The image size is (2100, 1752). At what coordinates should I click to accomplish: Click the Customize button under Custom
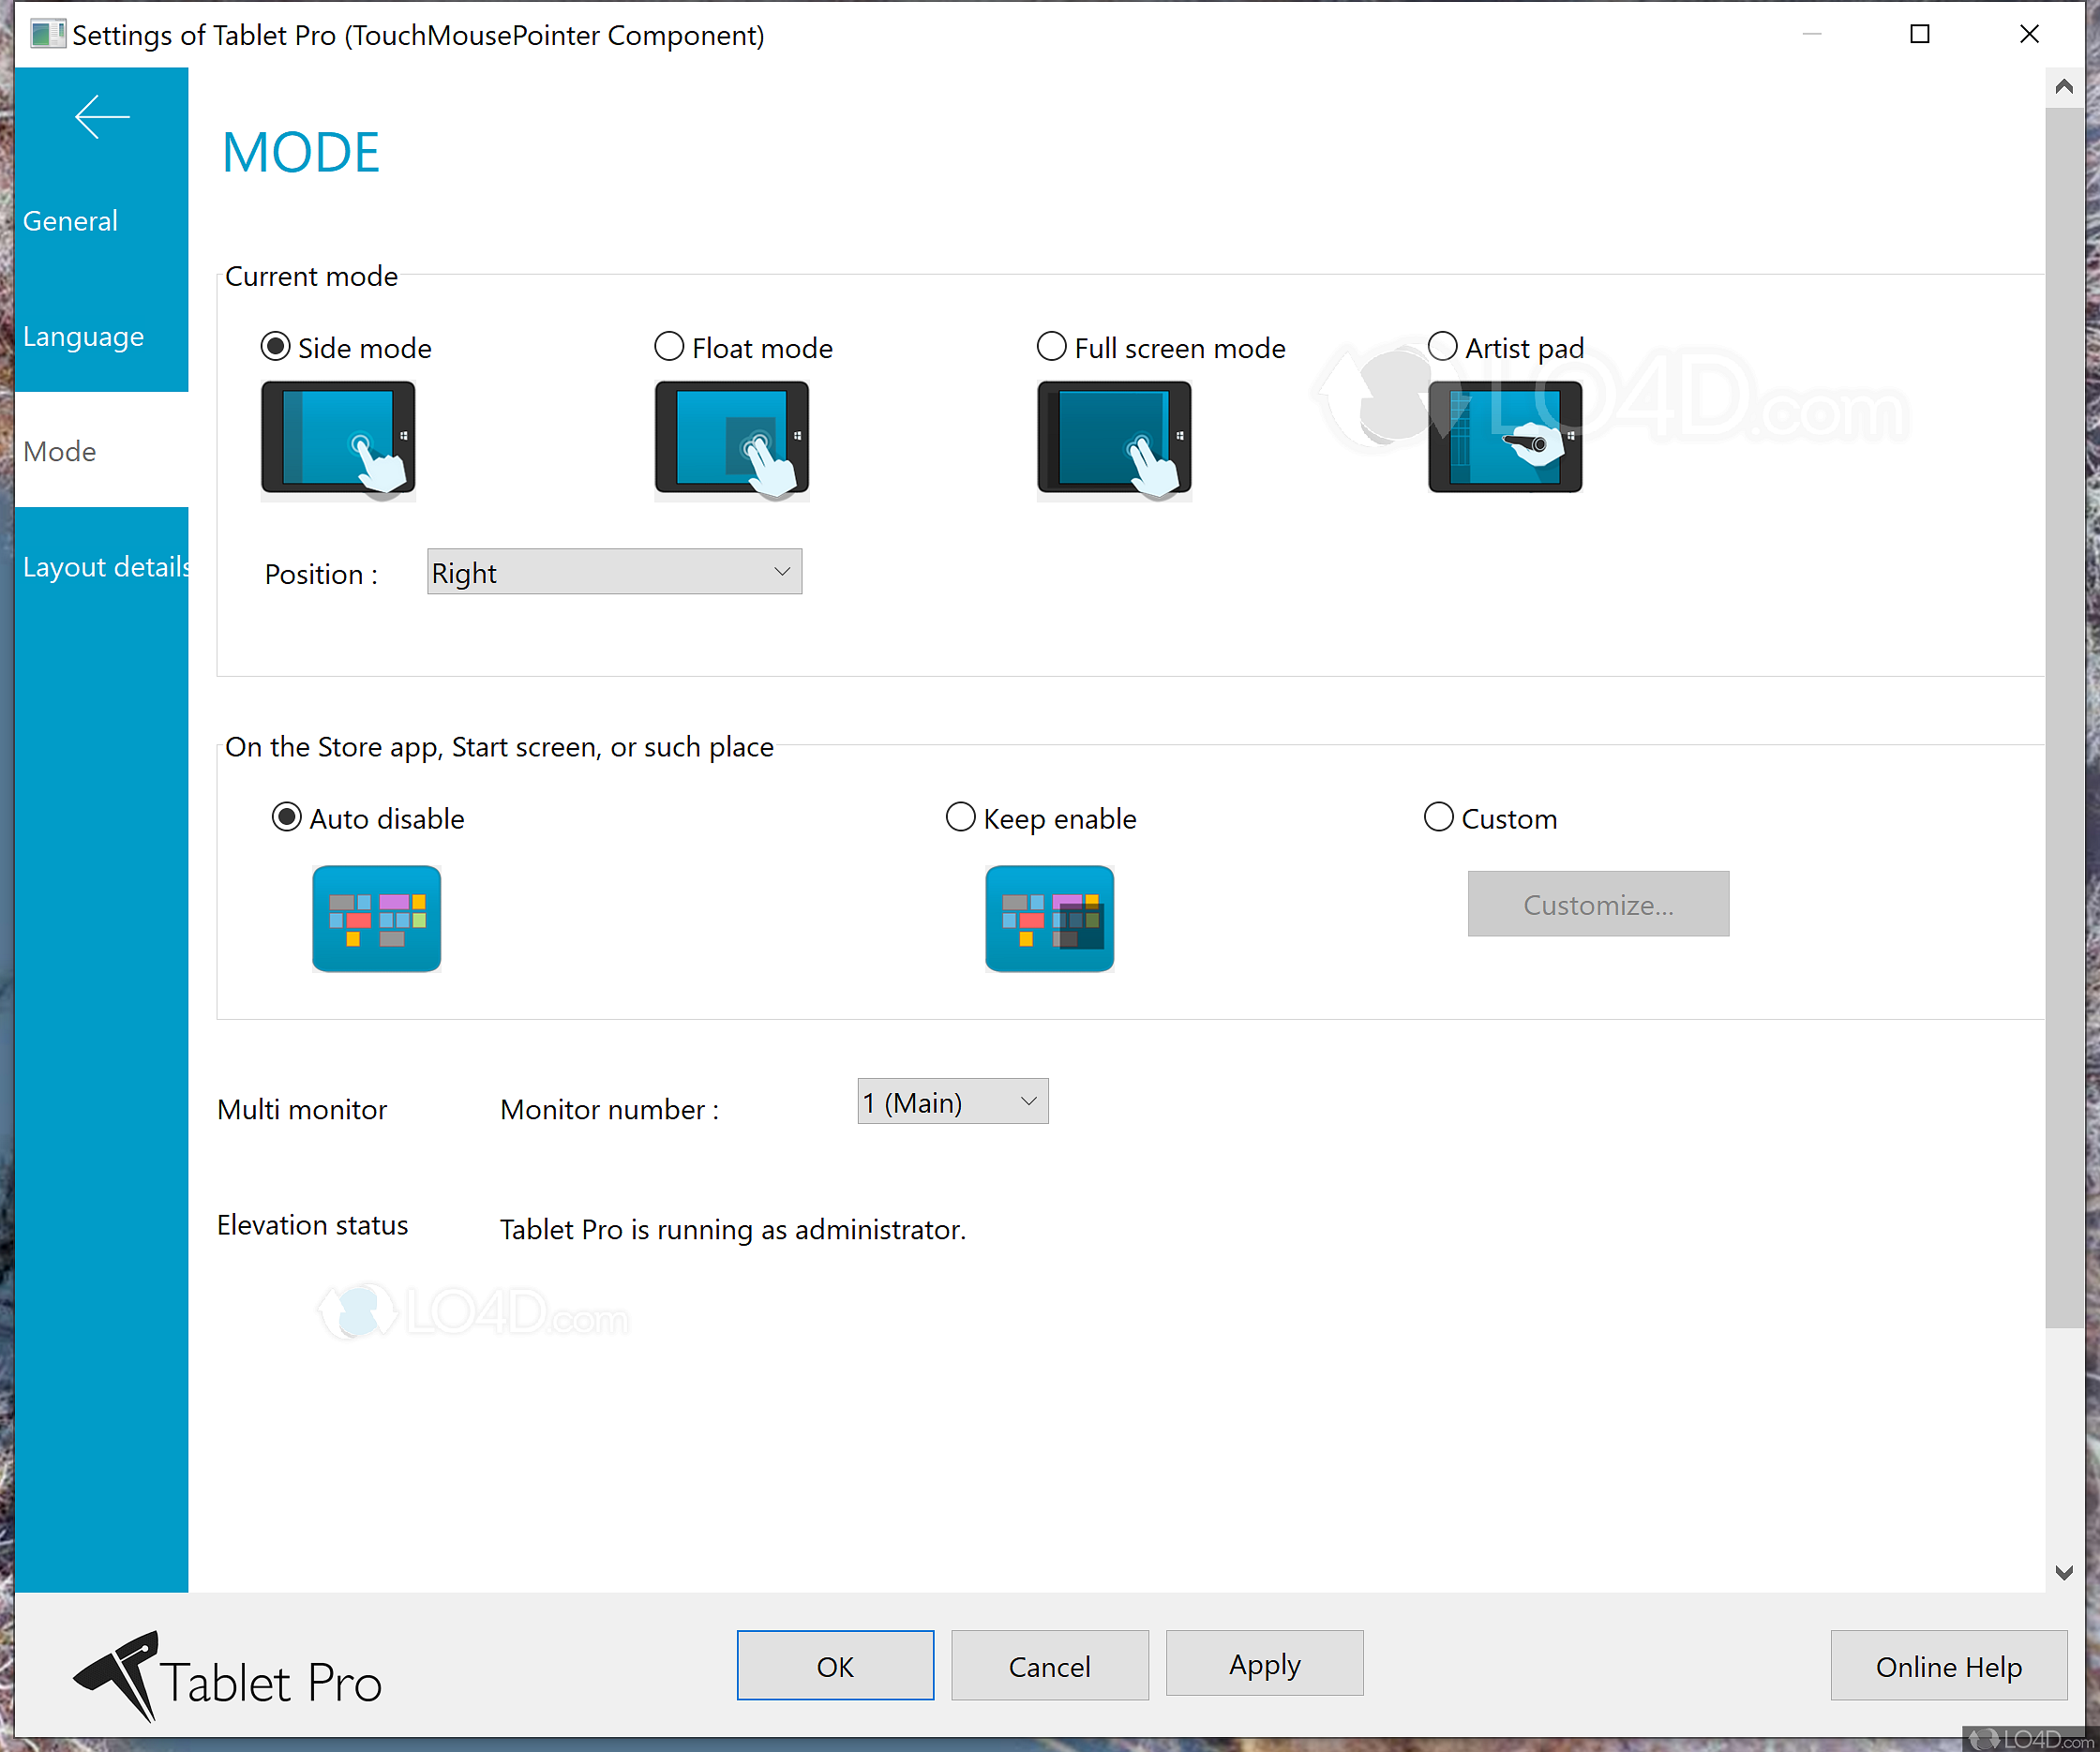tap(1597, 903)
